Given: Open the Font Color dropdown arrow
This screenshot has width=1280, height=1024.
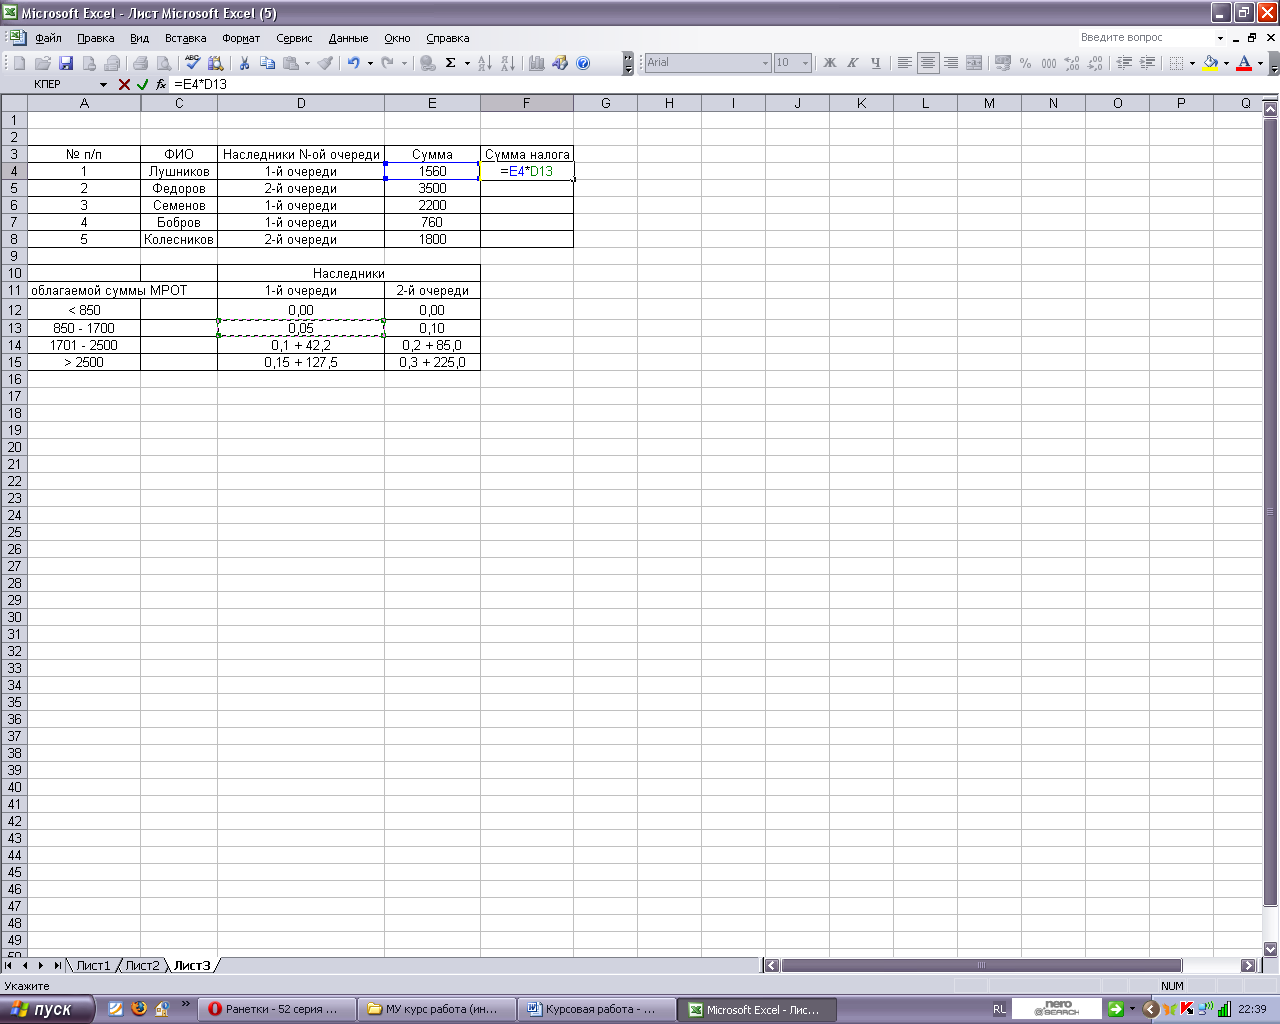Looking at the screenshot, I should click(1260, 63).
